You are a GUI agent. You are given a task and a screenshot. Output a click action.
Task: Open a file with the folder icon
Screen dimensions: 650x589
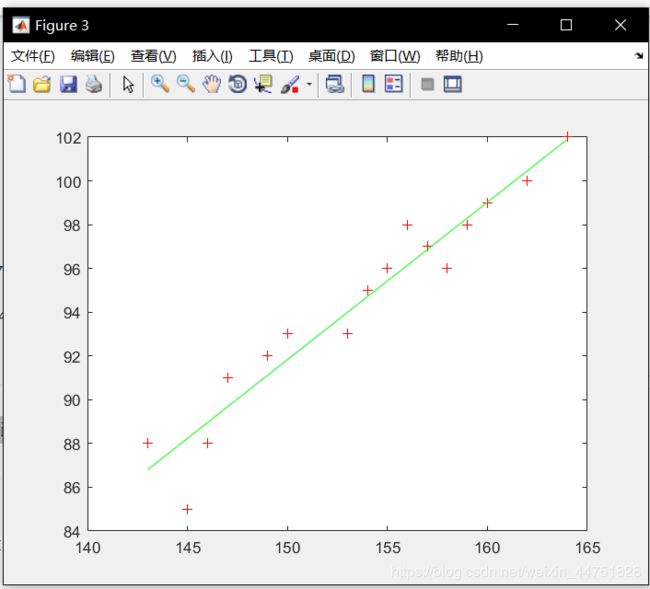[42, 84]
